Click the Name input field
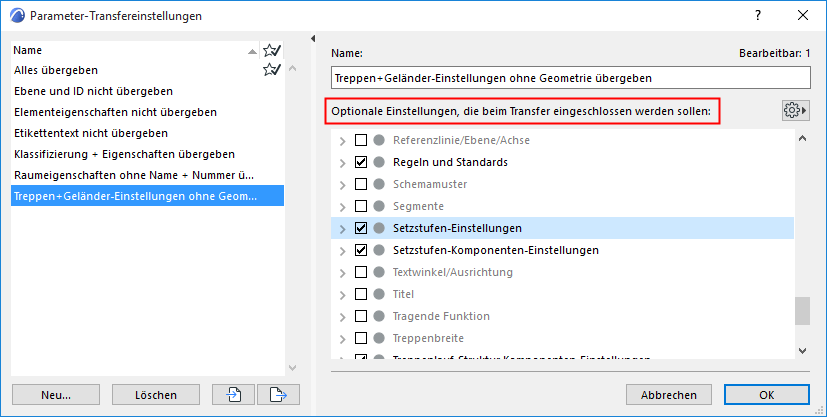This screenshot has width=827, height=417. 569,77
